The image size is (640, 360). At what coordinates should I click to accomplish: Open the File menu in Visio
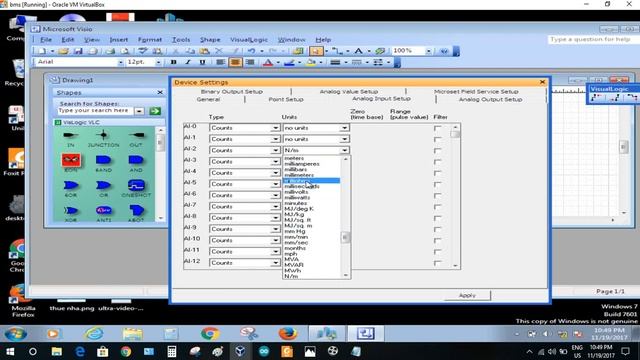point(46,40)
